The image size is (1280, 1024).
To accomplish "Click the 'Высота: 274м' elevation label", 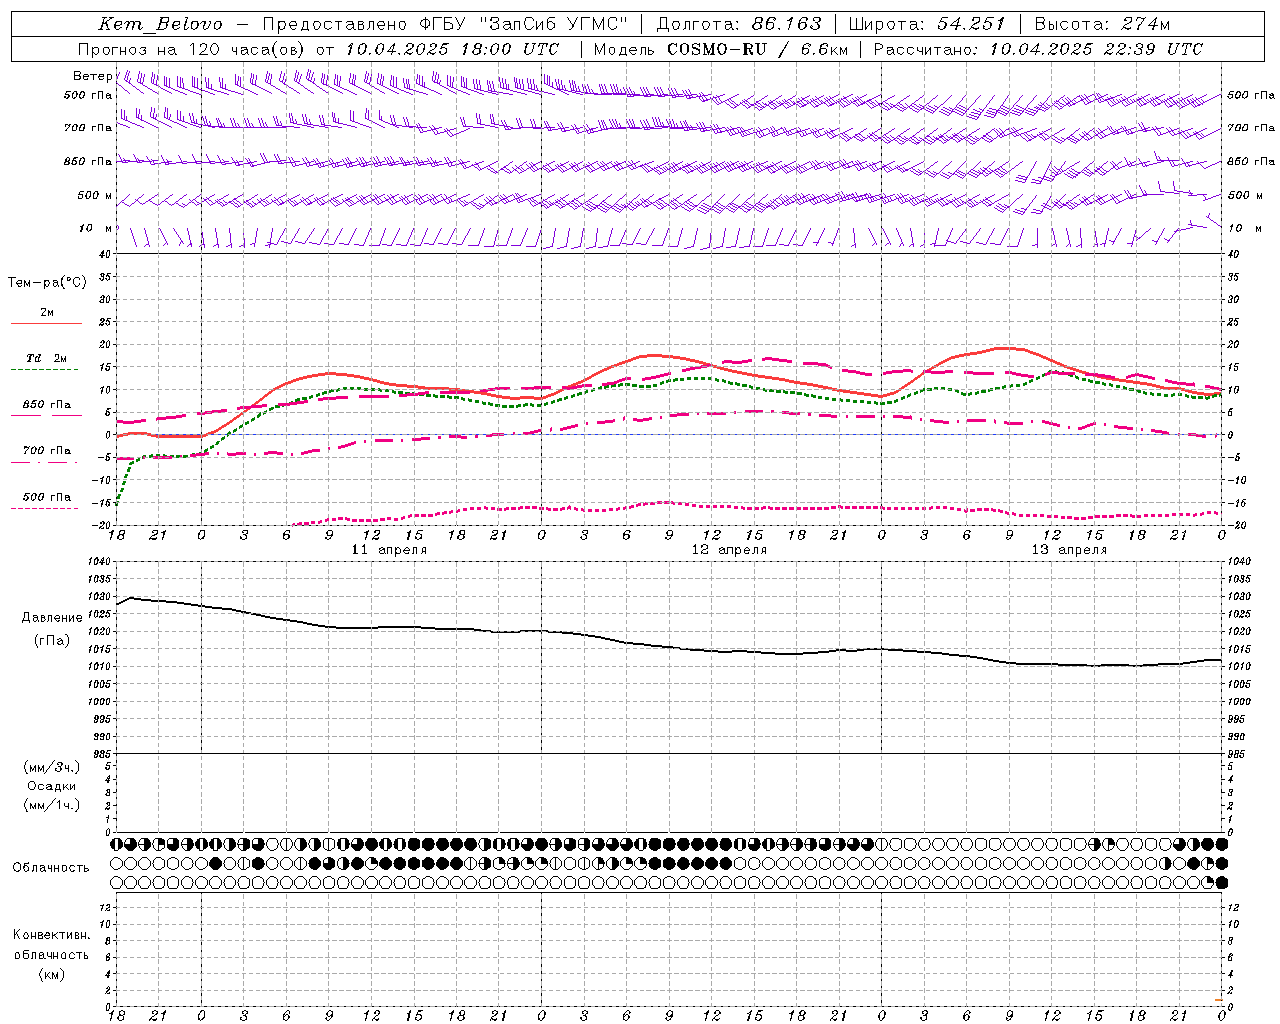I will pyautogui.click(x=1102, y=24).
